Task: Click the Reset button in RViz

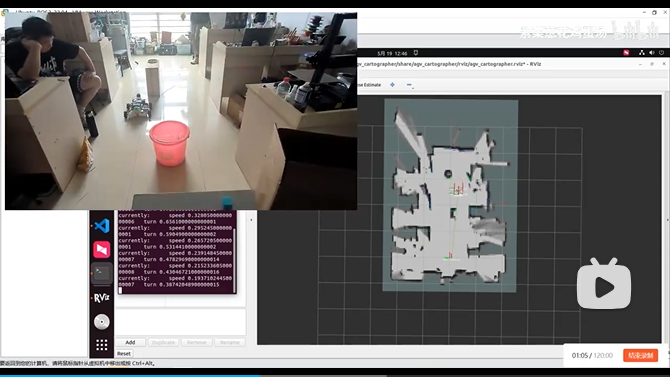Action: (x=124, y=353)
